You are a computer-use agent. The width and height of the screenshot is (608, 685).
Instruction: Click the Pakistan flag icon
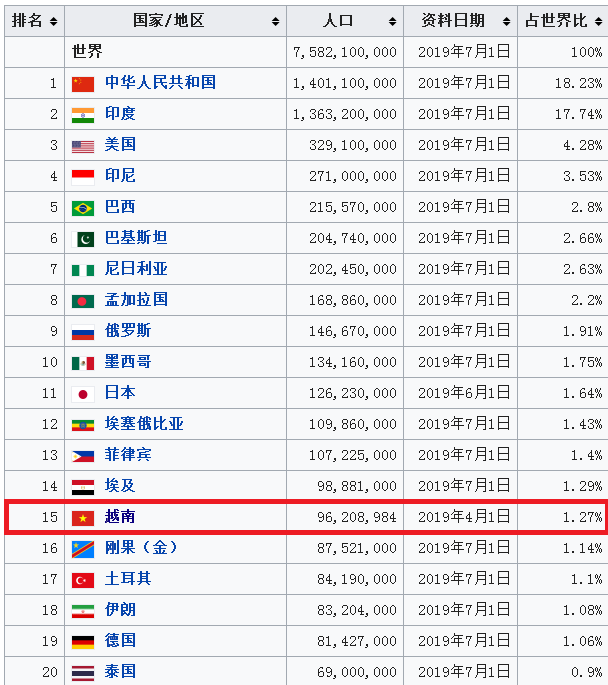coord(83,239)
